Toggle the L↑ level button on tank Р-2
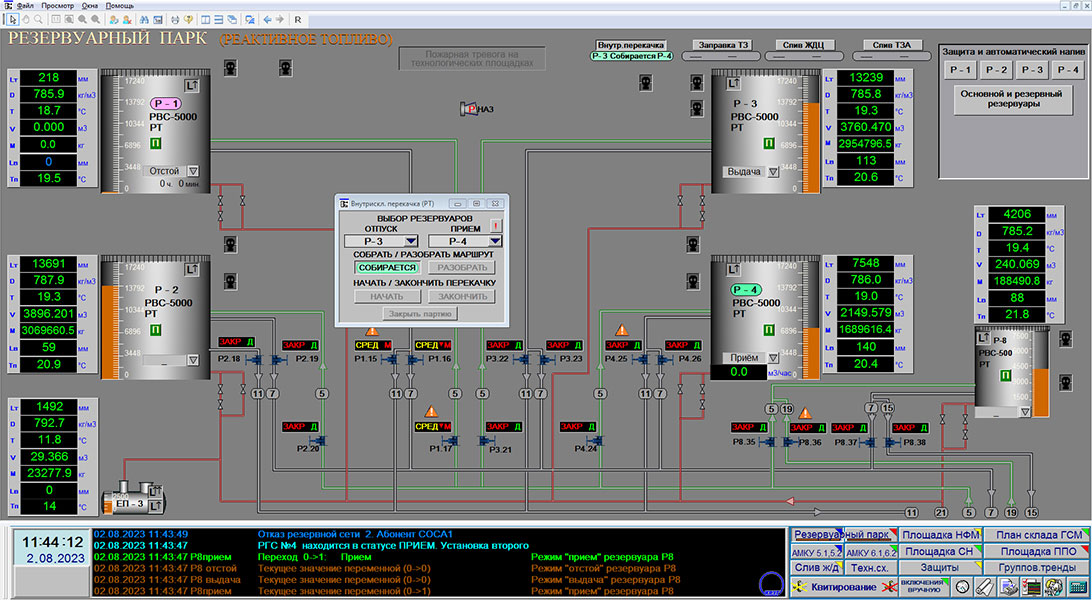1092x600 pixels. (x=192, y=269)
